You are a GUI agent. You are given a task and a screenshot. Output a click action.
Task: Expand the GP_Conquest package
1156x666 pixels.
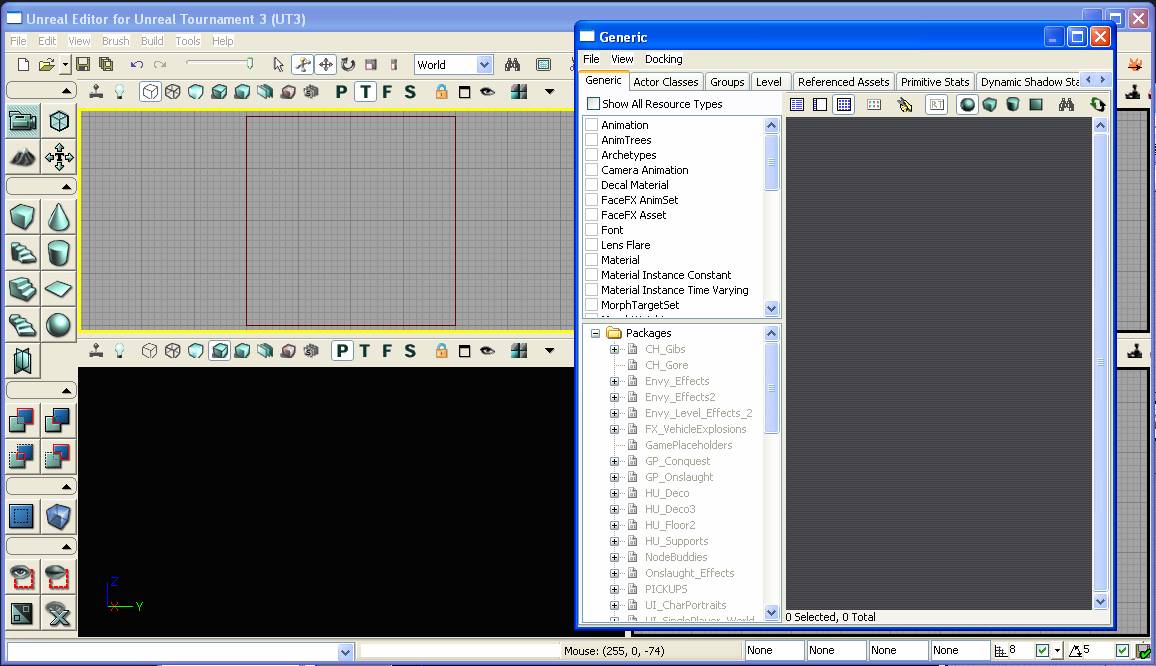tap(614, 461)
